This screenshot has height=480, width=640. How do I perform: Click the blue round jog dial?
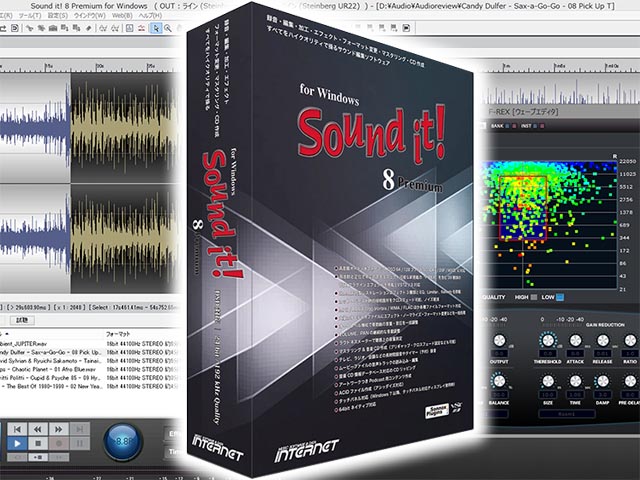(x=123, y=442)
